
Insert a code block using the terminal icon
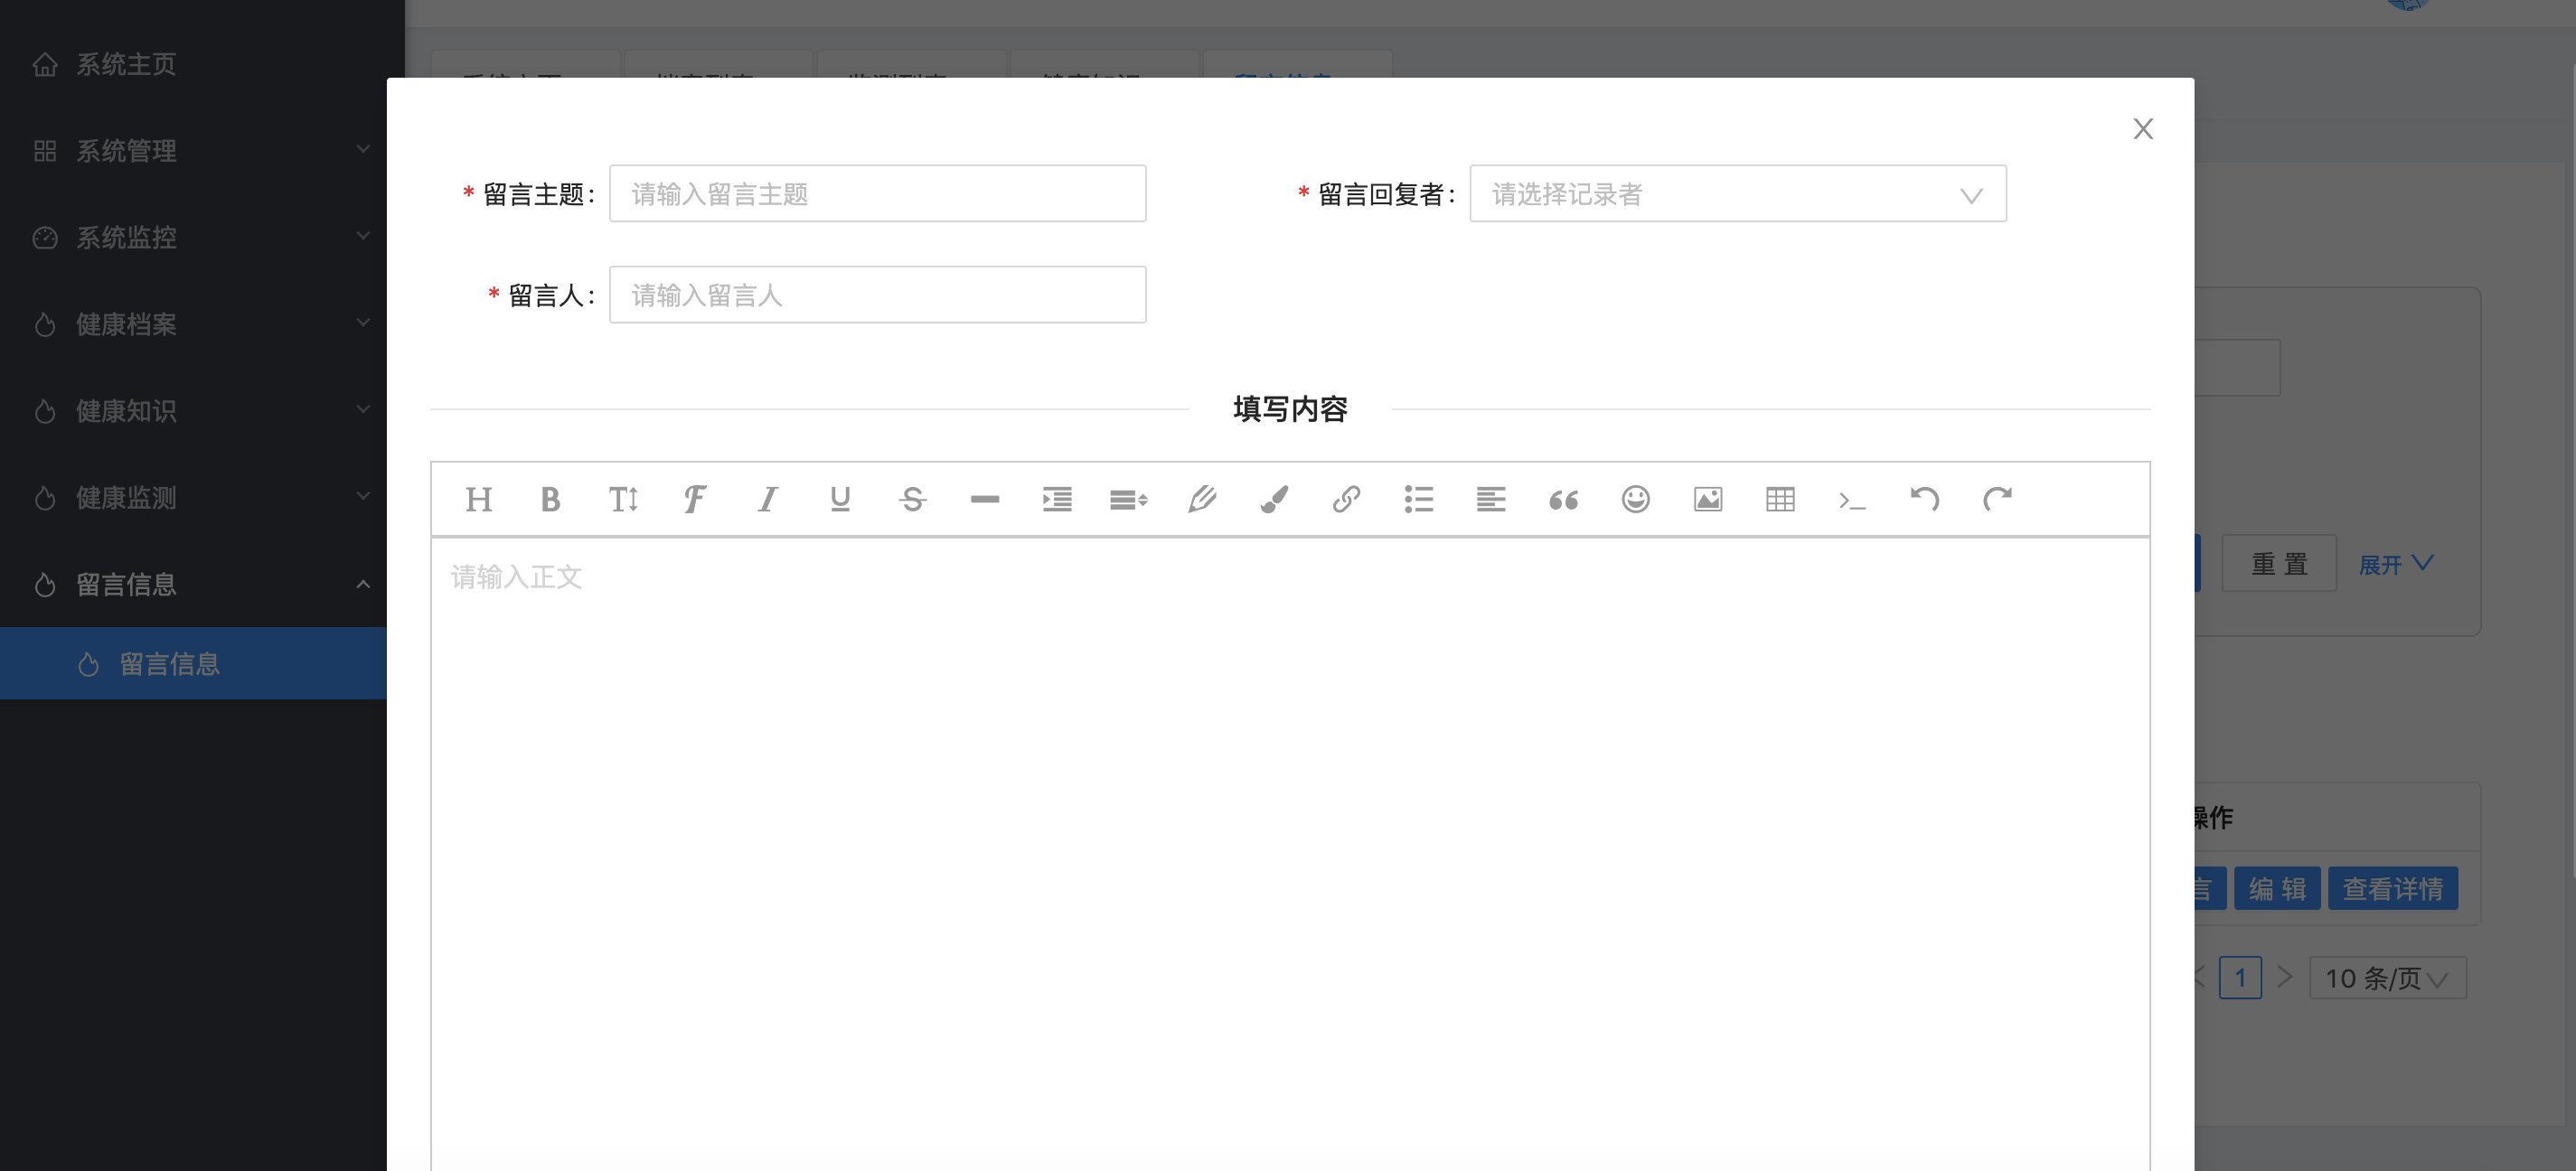click(x=1854, y=499)
